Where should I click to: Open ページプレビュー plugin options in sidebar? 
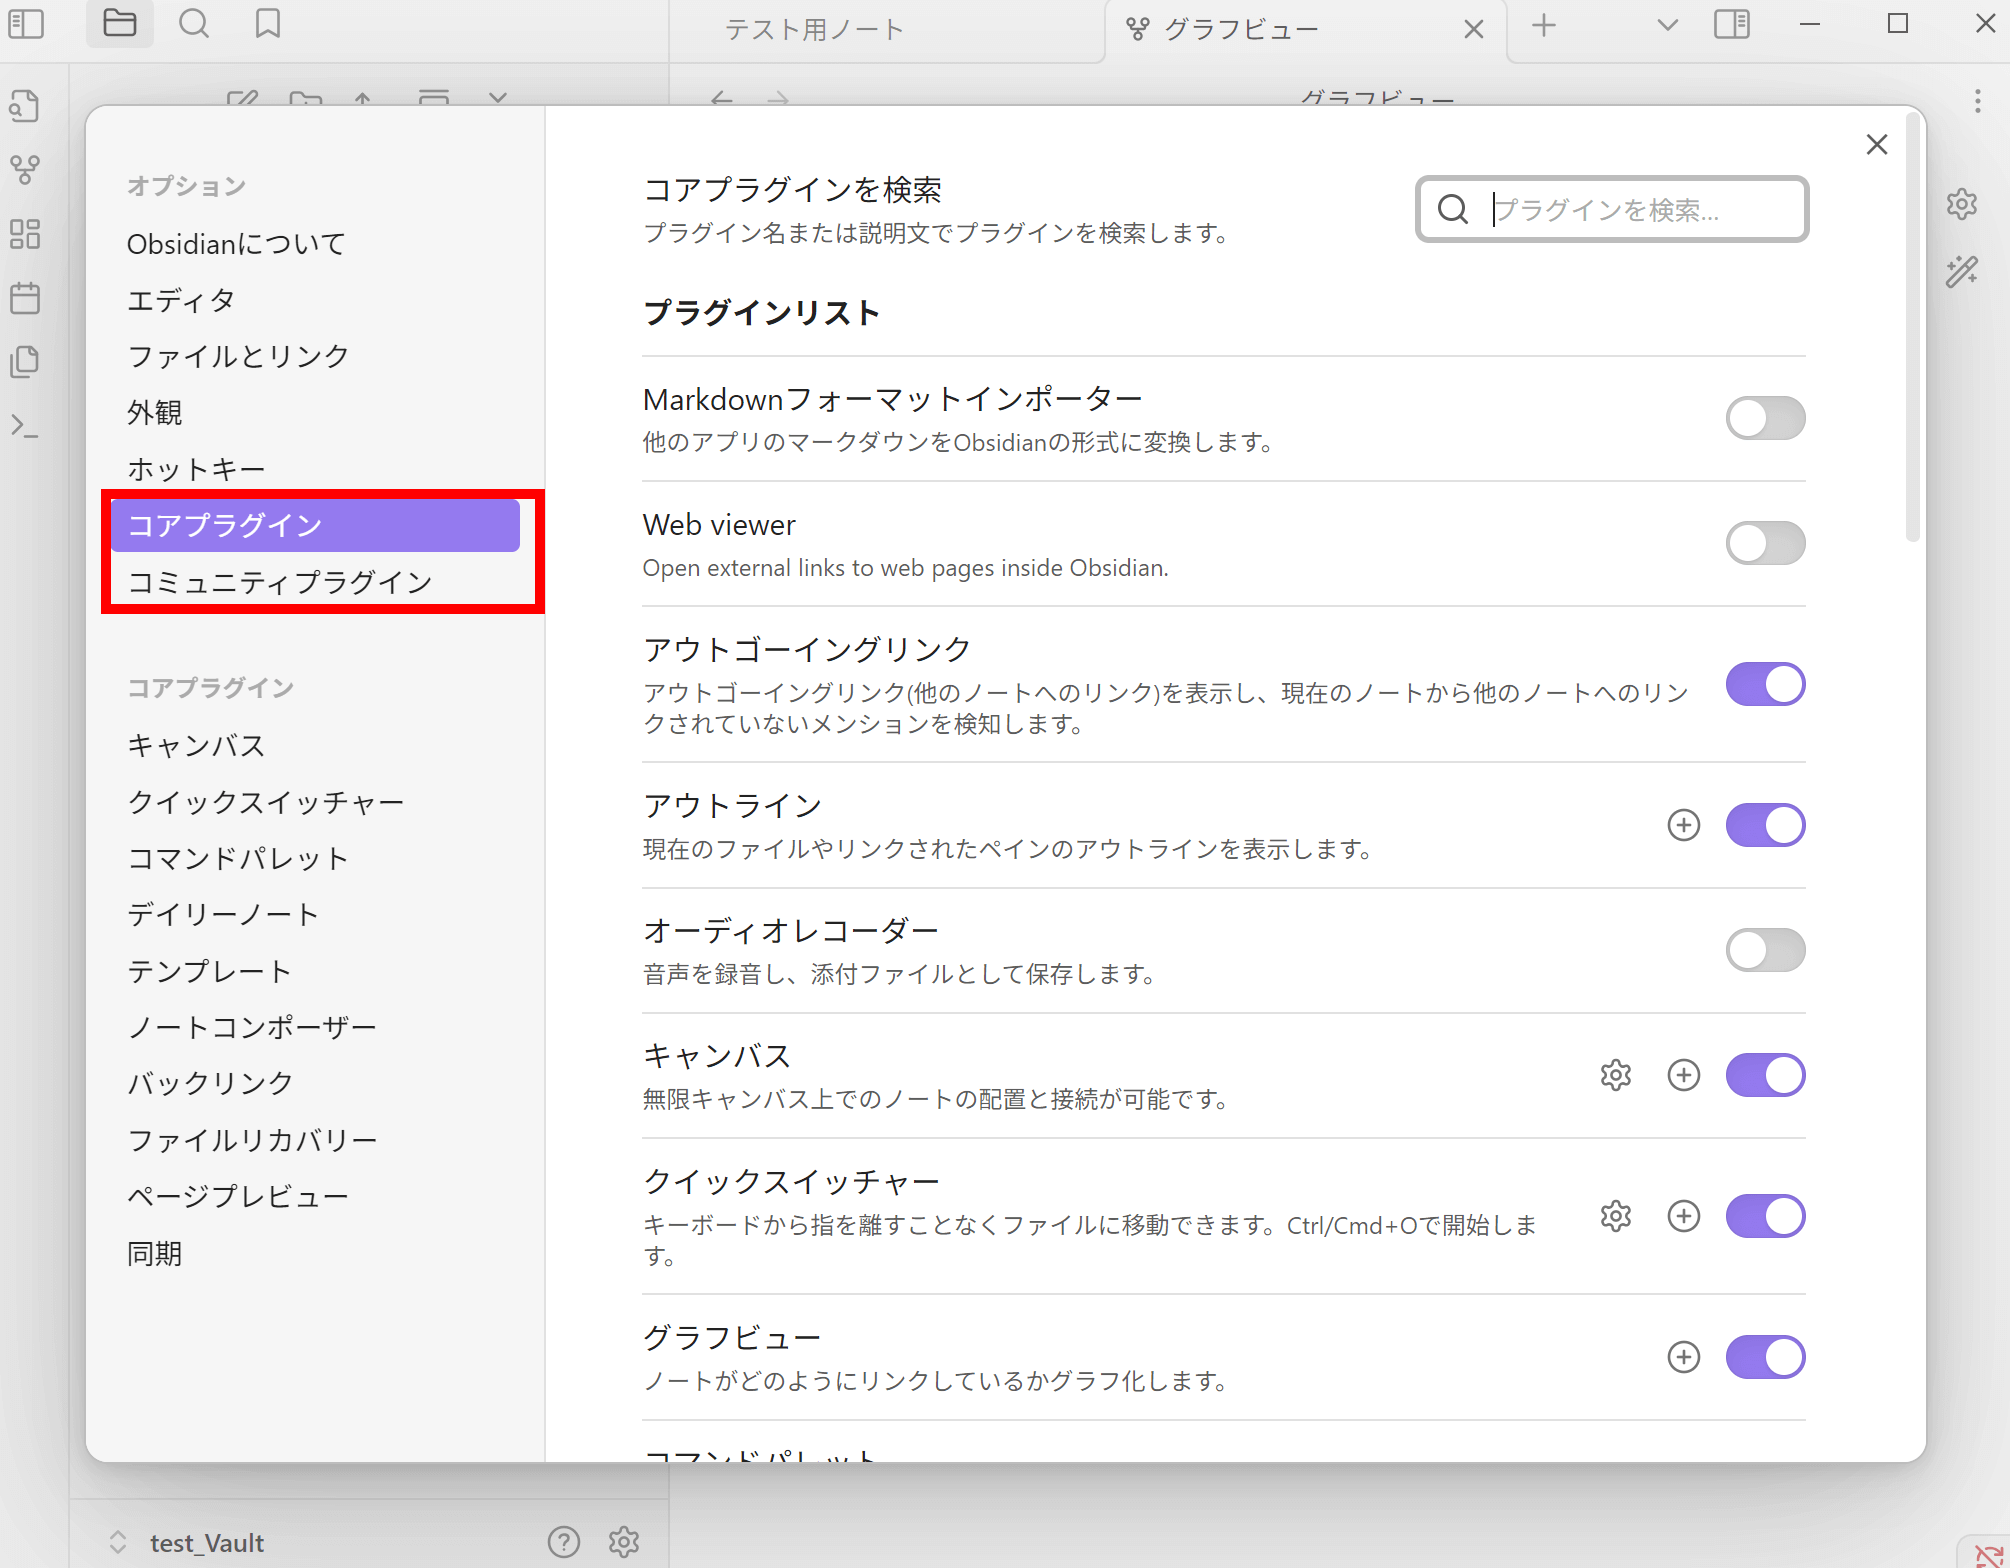click(x=315, y=1196)
